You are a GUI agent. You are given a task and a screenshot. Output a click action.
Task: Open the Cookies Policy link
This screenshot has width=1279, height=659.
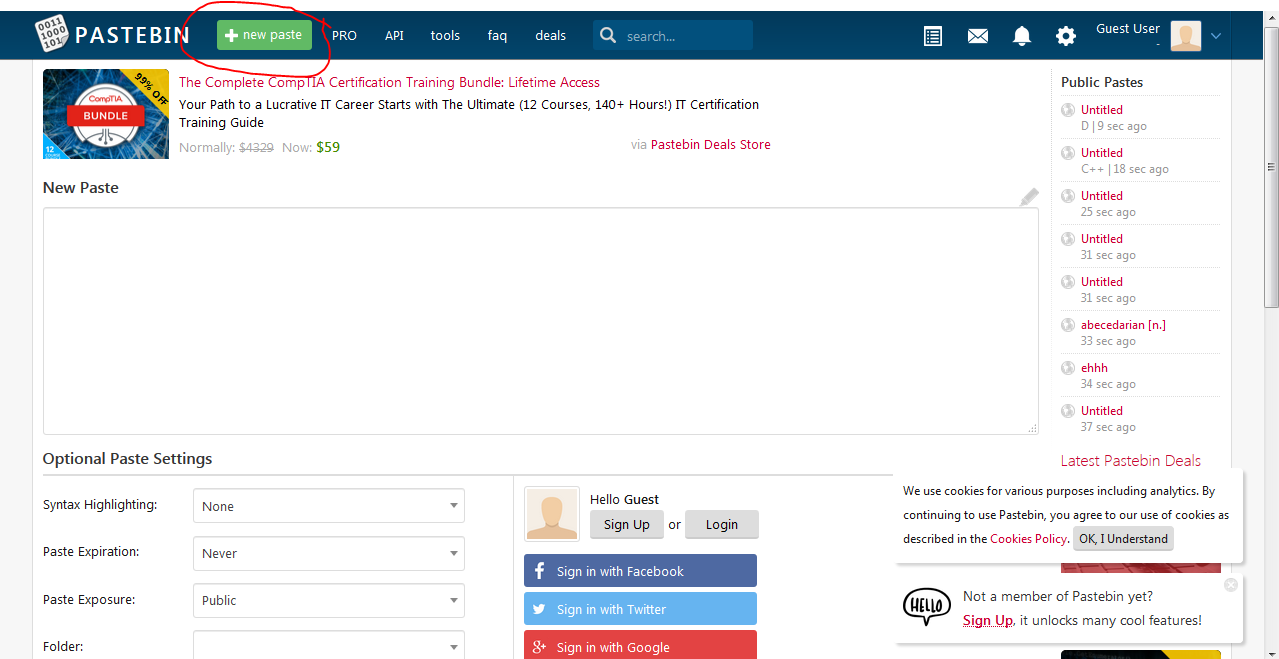1028,538
